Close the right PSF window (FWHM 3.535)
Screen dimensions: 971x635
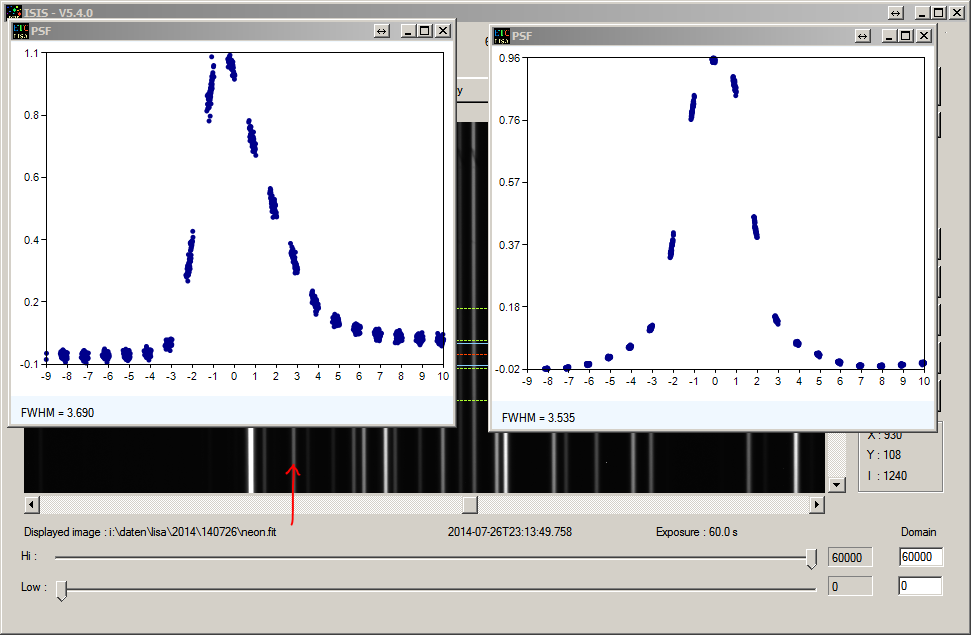click(923, 36)
